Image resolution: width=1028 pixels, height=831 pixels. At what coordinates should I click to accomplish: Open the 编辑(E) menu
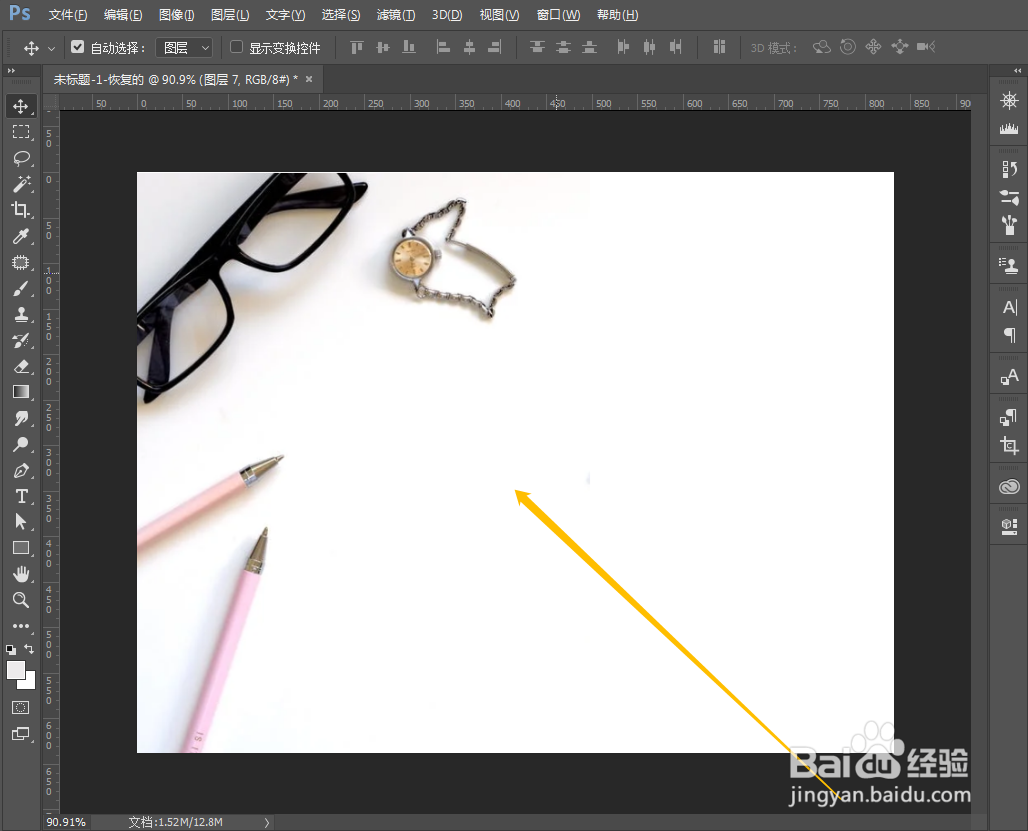pos(123,14)
